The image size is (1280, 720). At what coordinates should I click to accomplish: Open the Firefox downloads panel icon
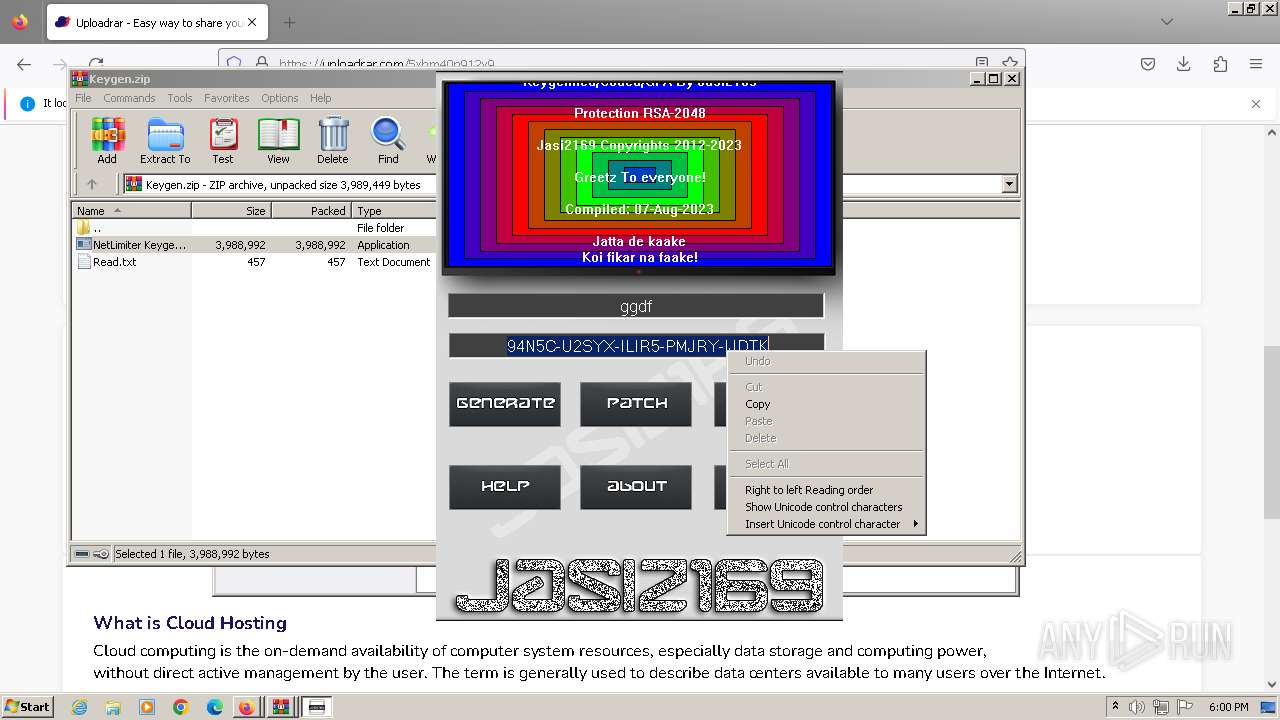(x=1184, y=64)
